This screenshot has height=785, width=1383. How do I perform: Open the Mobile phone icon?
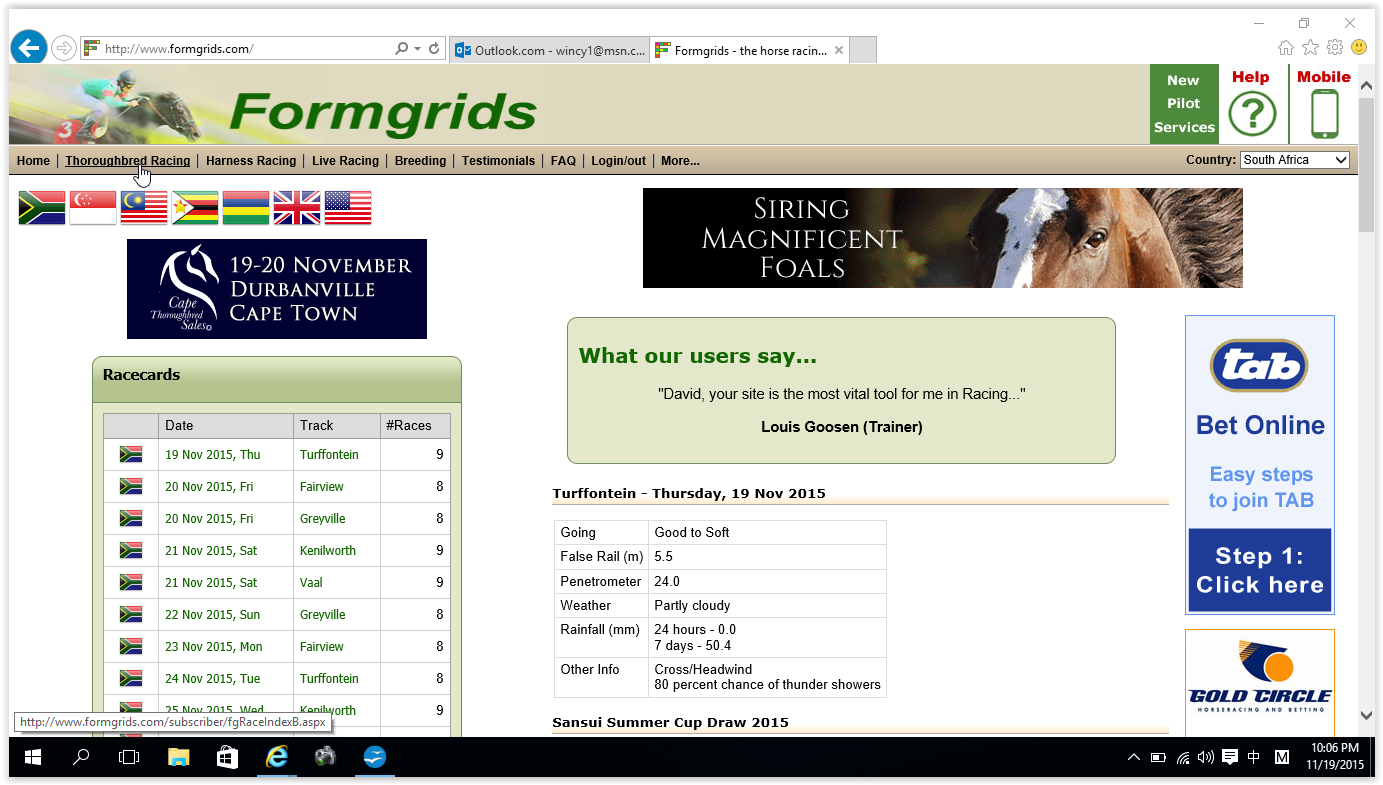(1324, 114)
